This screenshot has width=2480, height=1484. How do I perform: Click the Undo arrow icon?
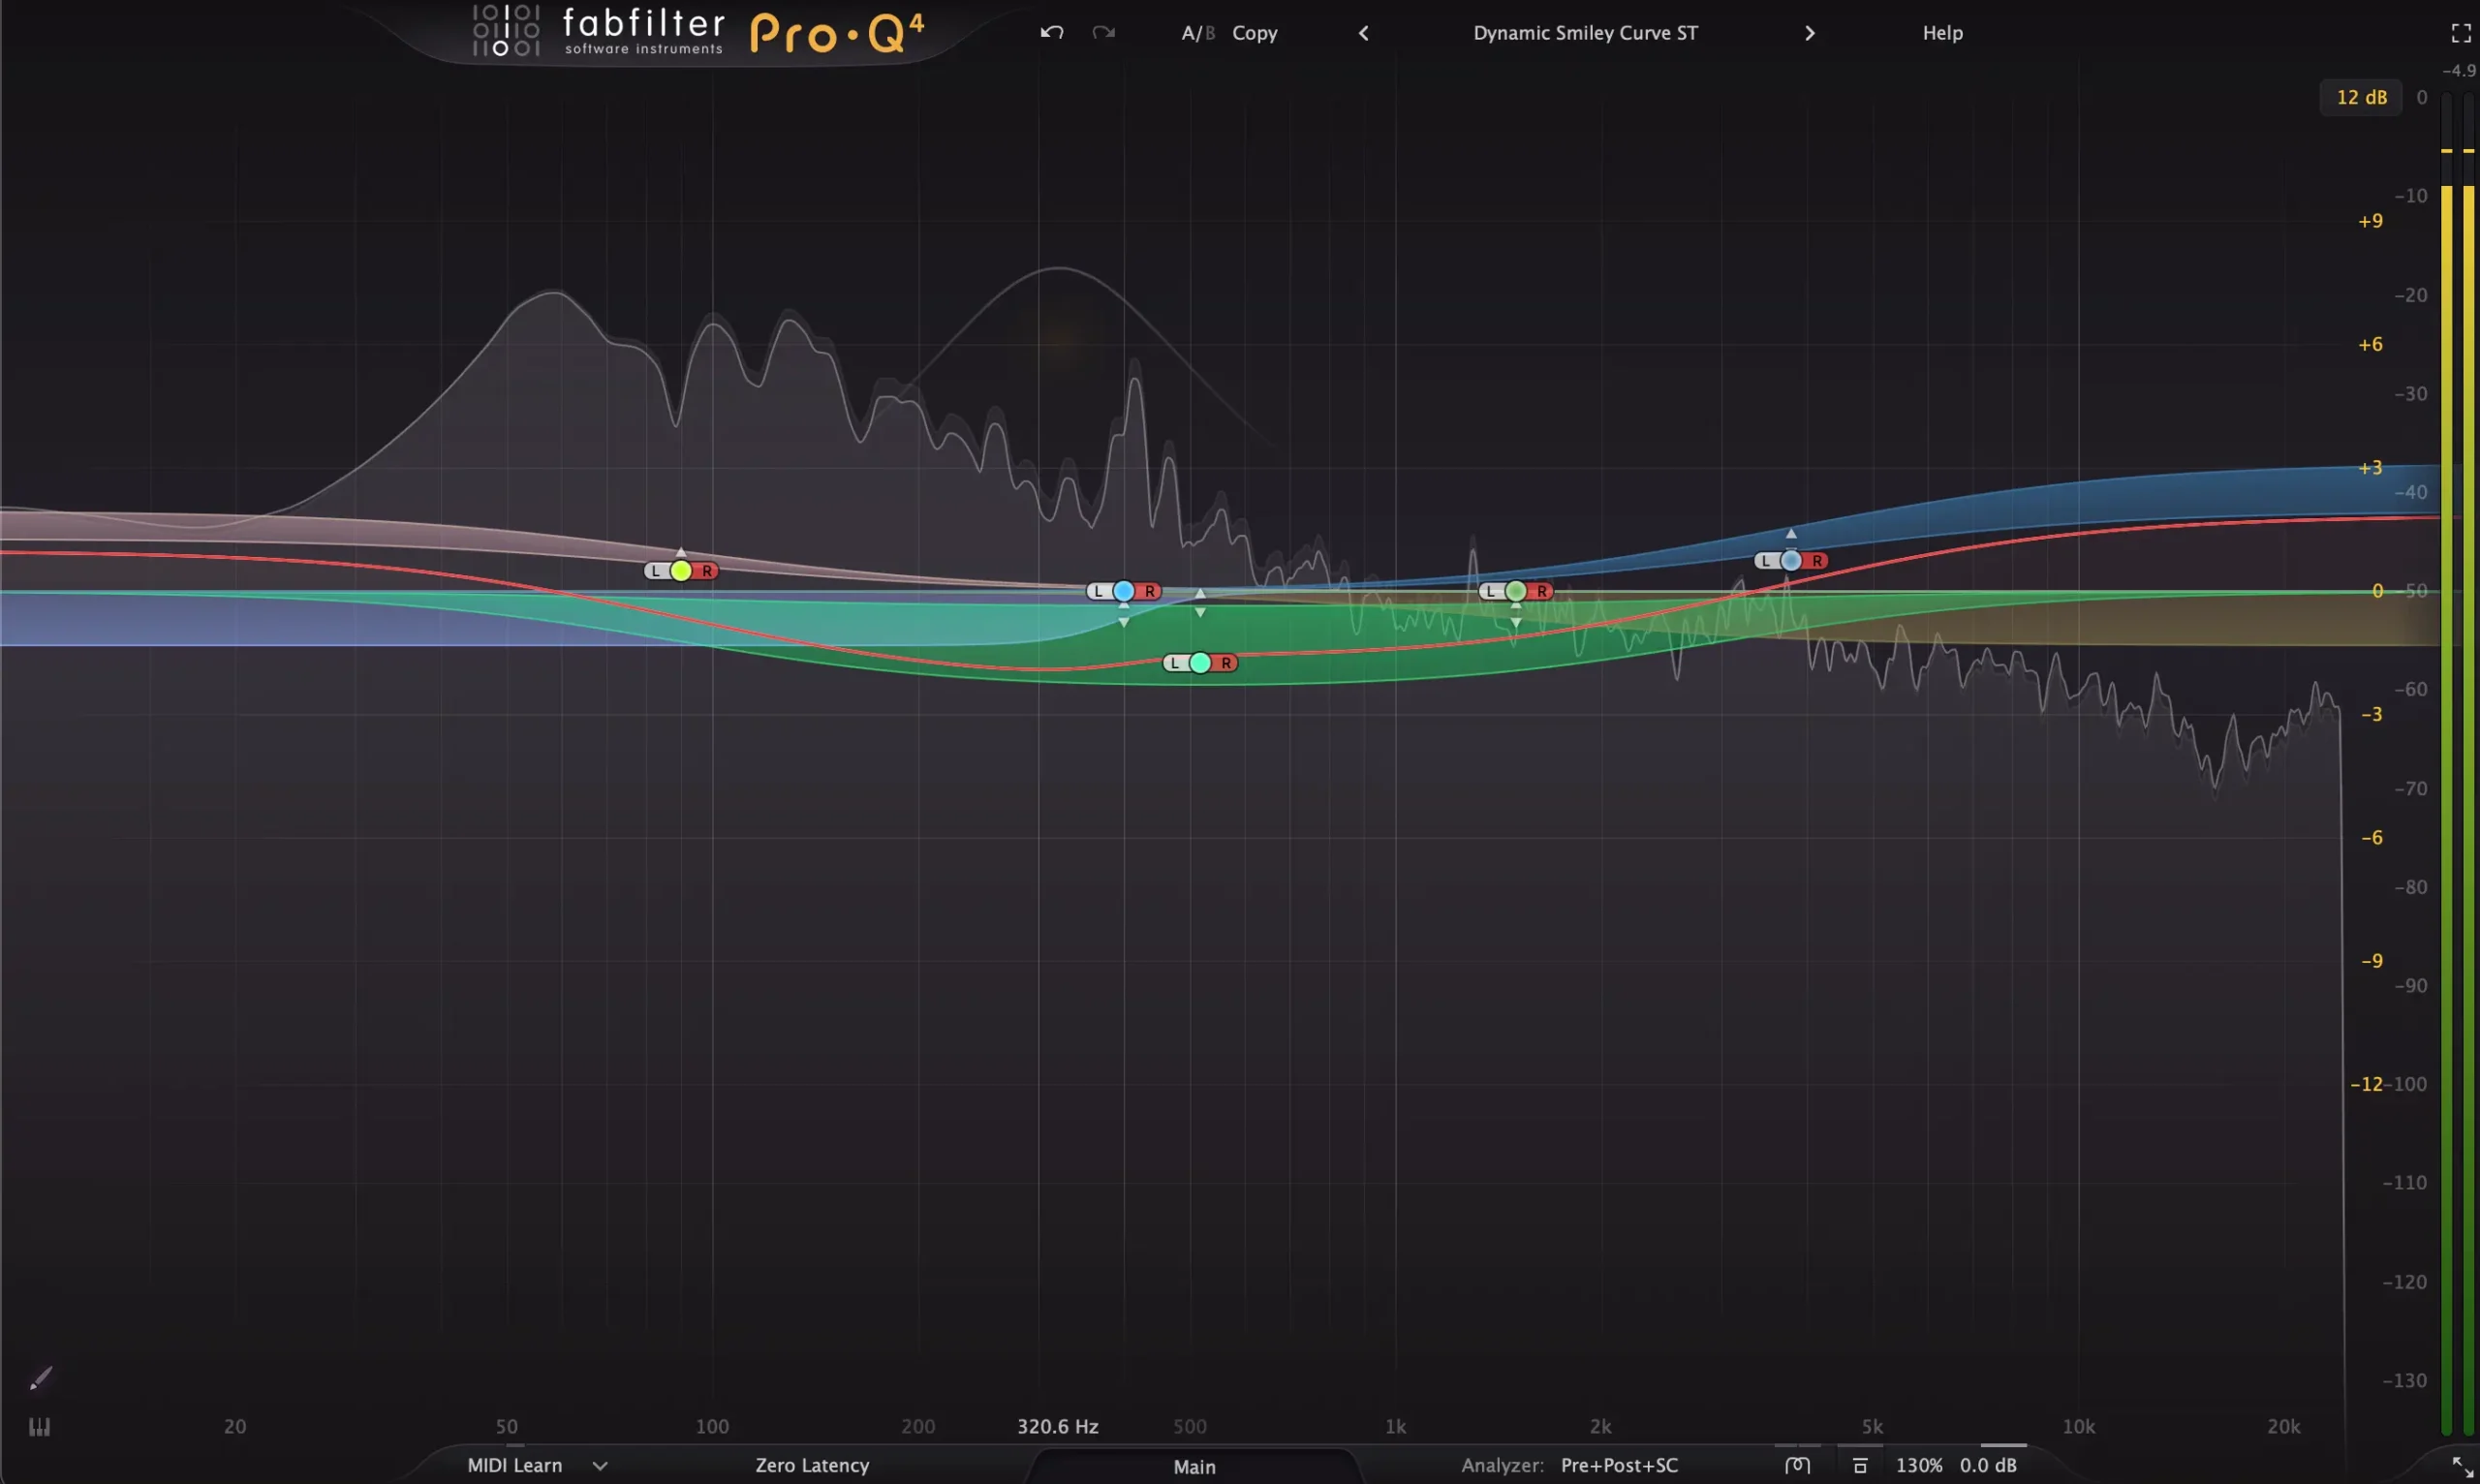[x=1051, y=32]
